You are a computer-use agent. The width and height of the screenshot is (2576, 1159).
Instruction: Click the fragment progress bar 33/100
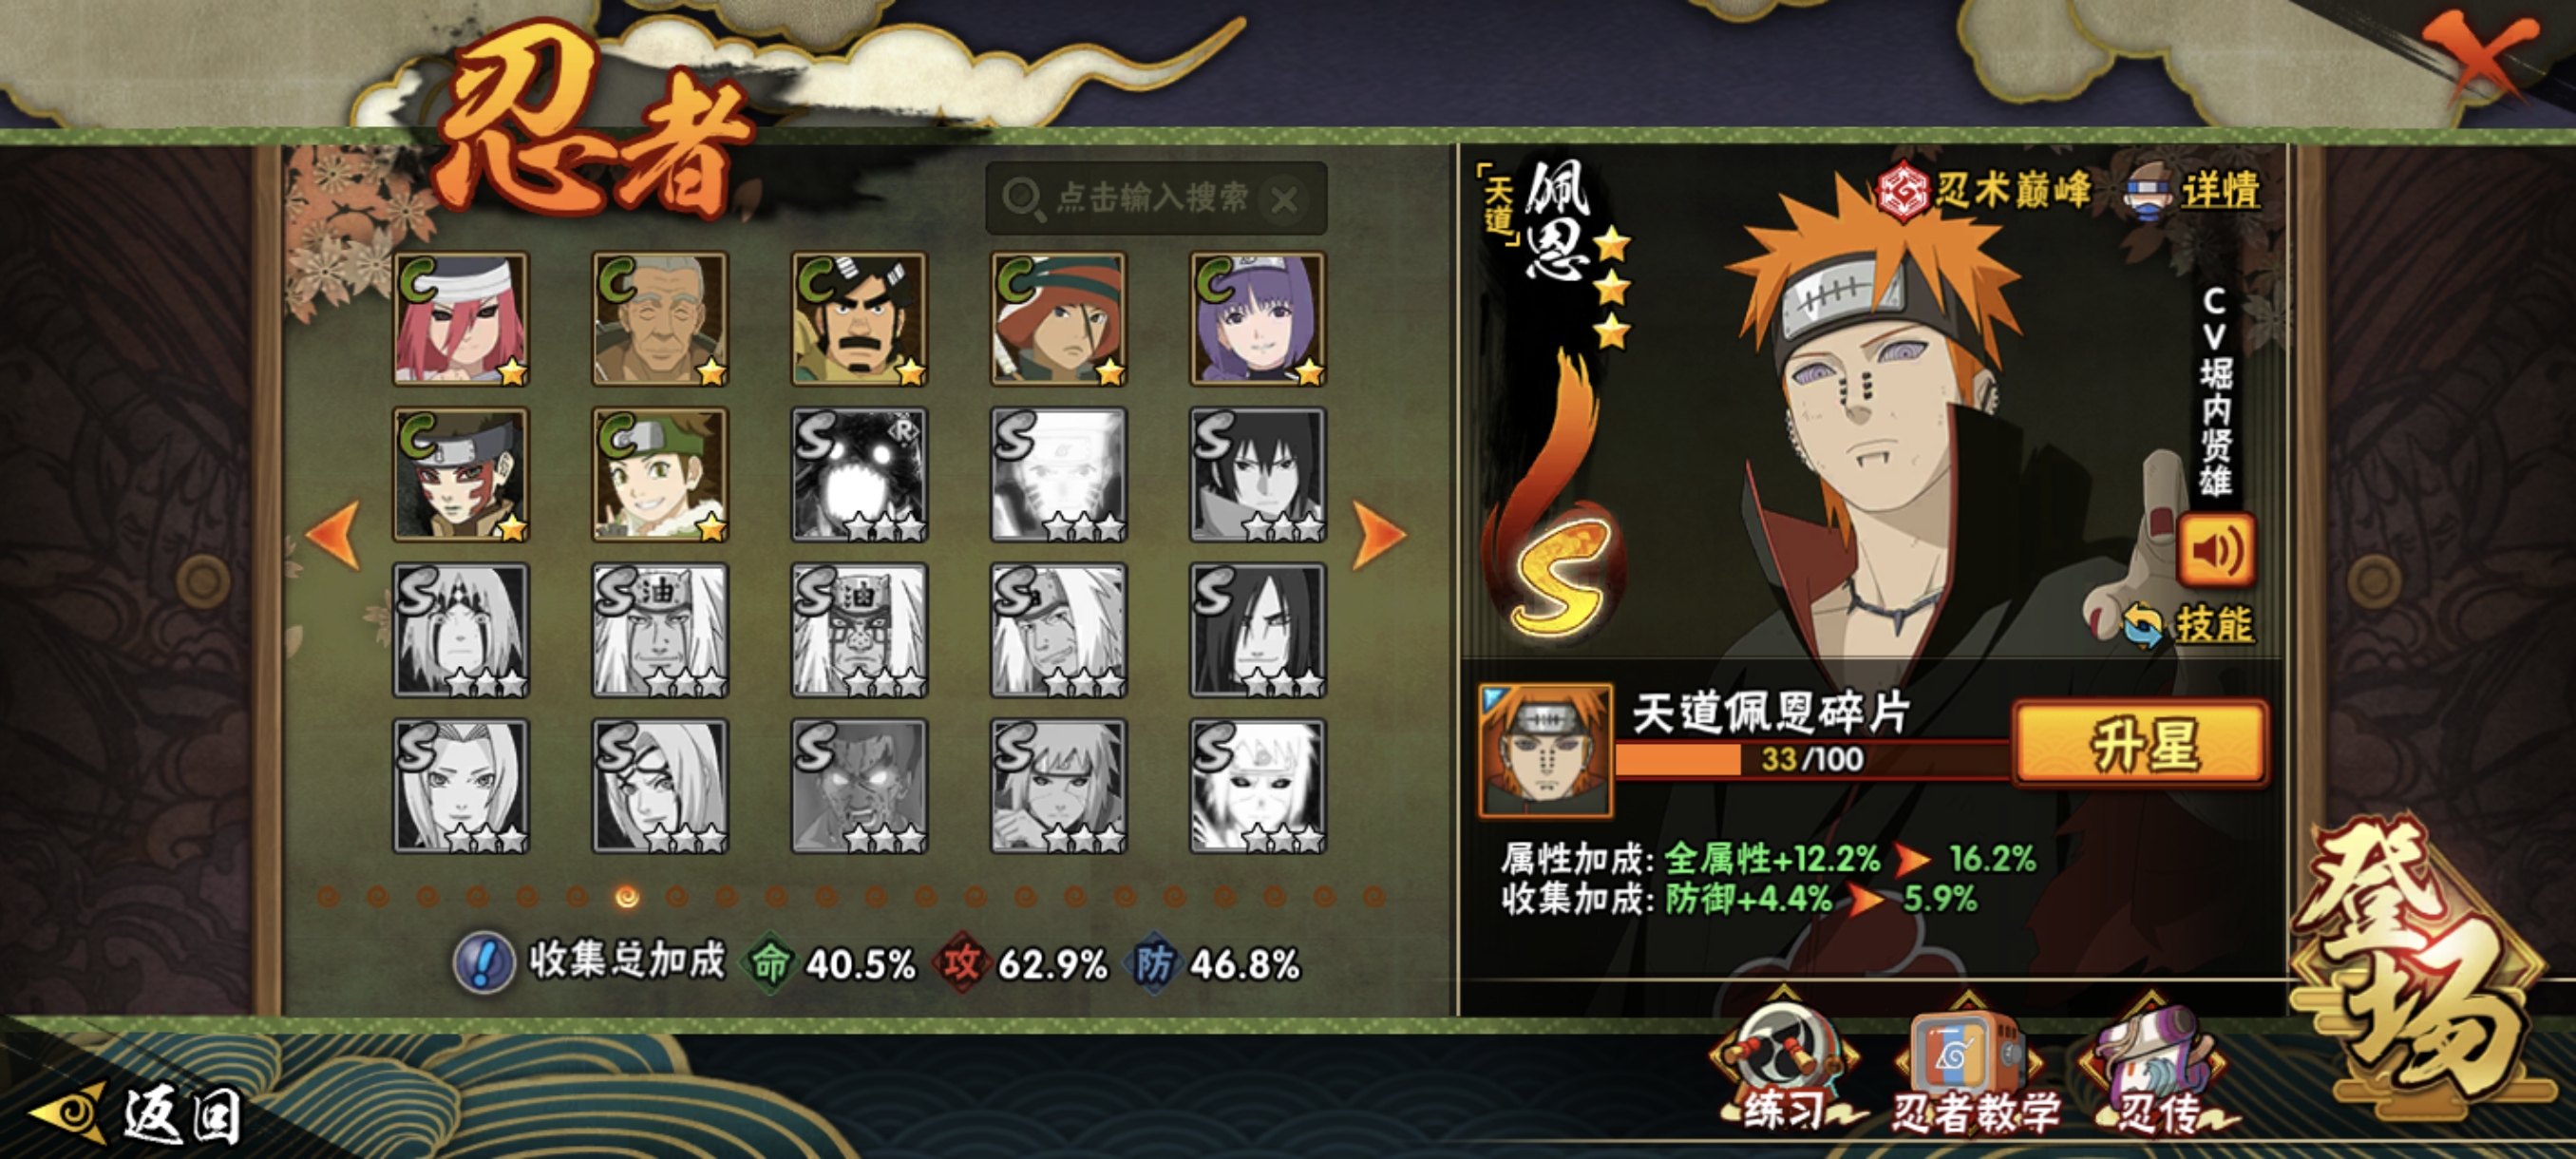point(1813,759)
